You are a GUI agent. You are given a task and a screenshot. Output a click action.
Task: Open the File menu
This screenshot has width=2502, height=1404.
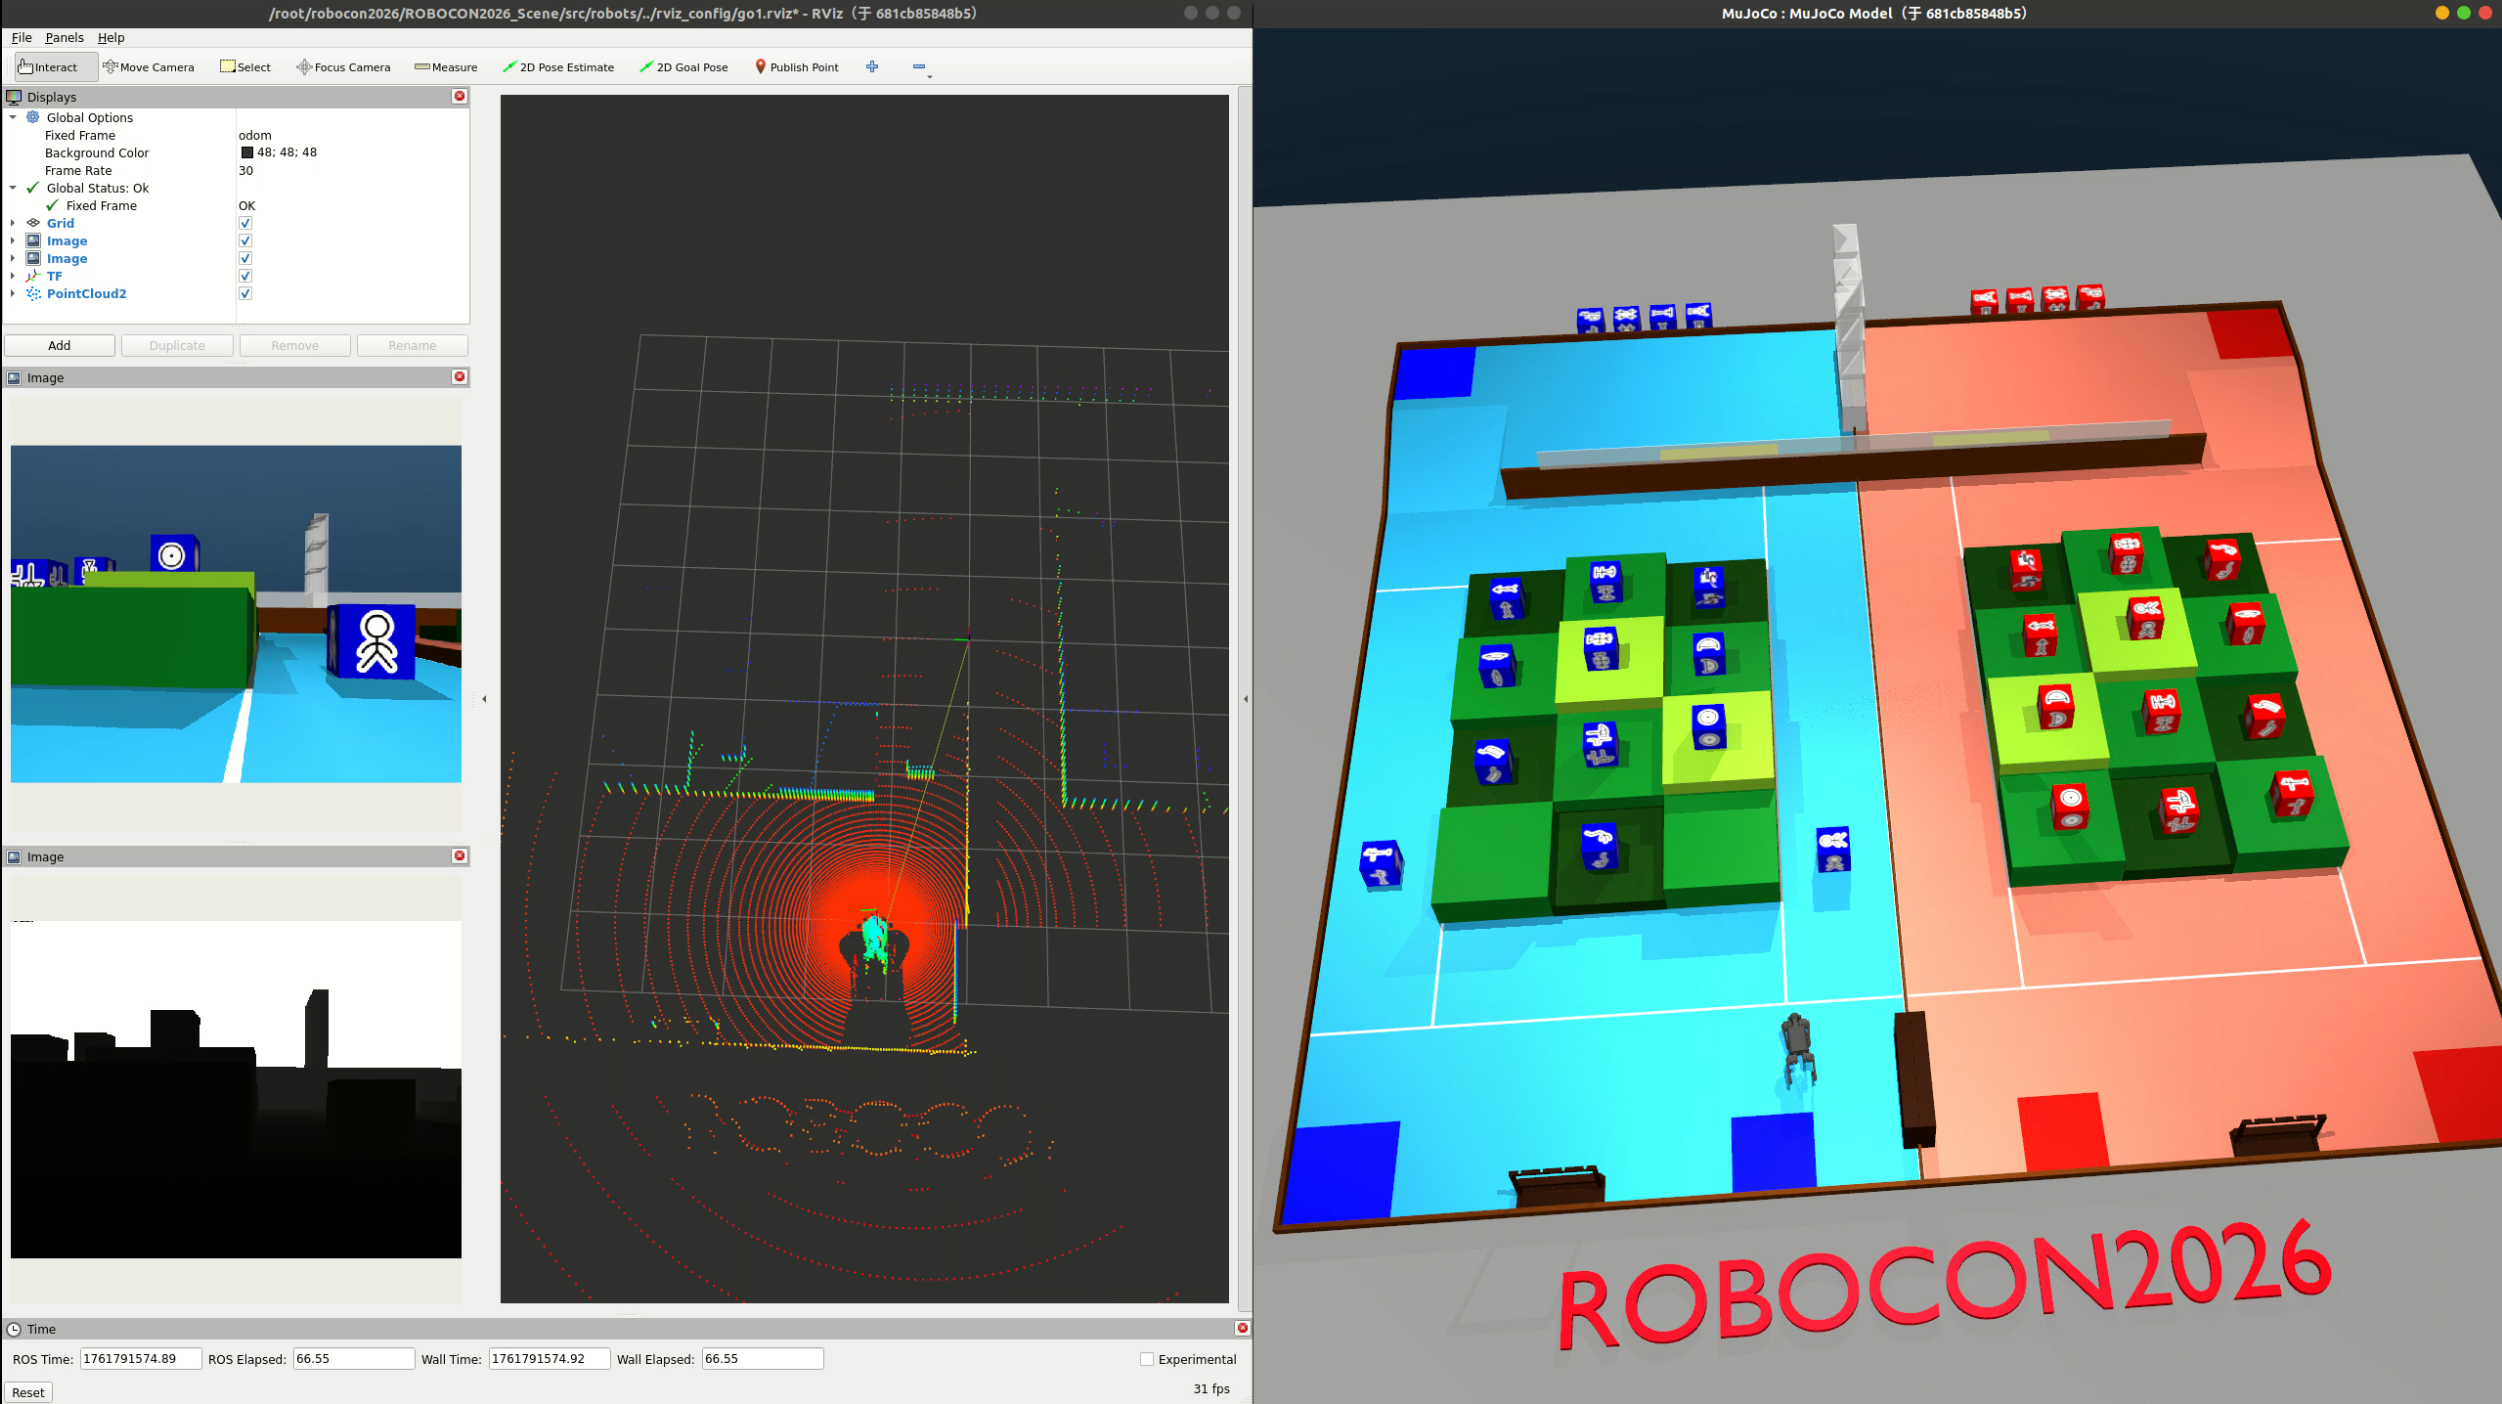pyautogui.click(x=22, y=38)
